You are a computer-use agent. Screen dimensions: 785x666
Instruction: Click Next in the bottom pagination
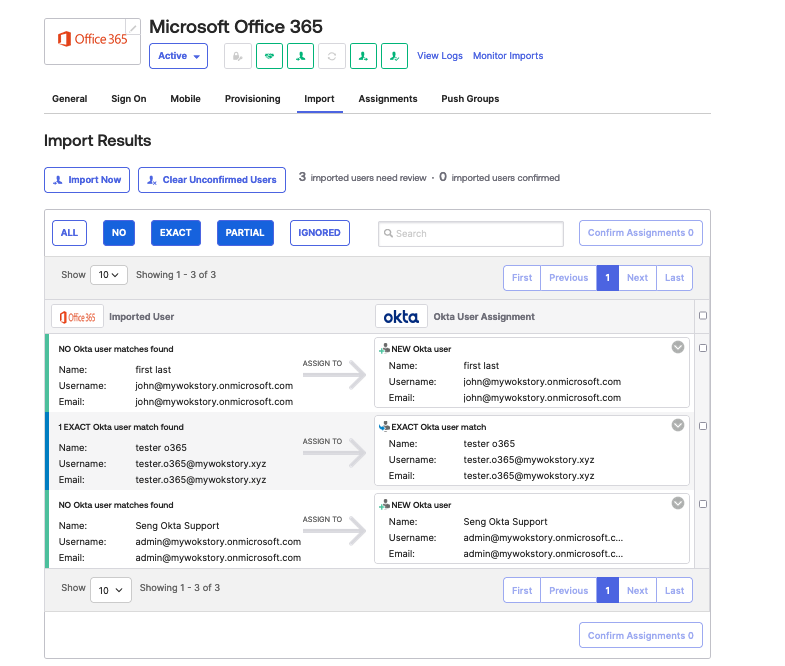pos(637,590)
